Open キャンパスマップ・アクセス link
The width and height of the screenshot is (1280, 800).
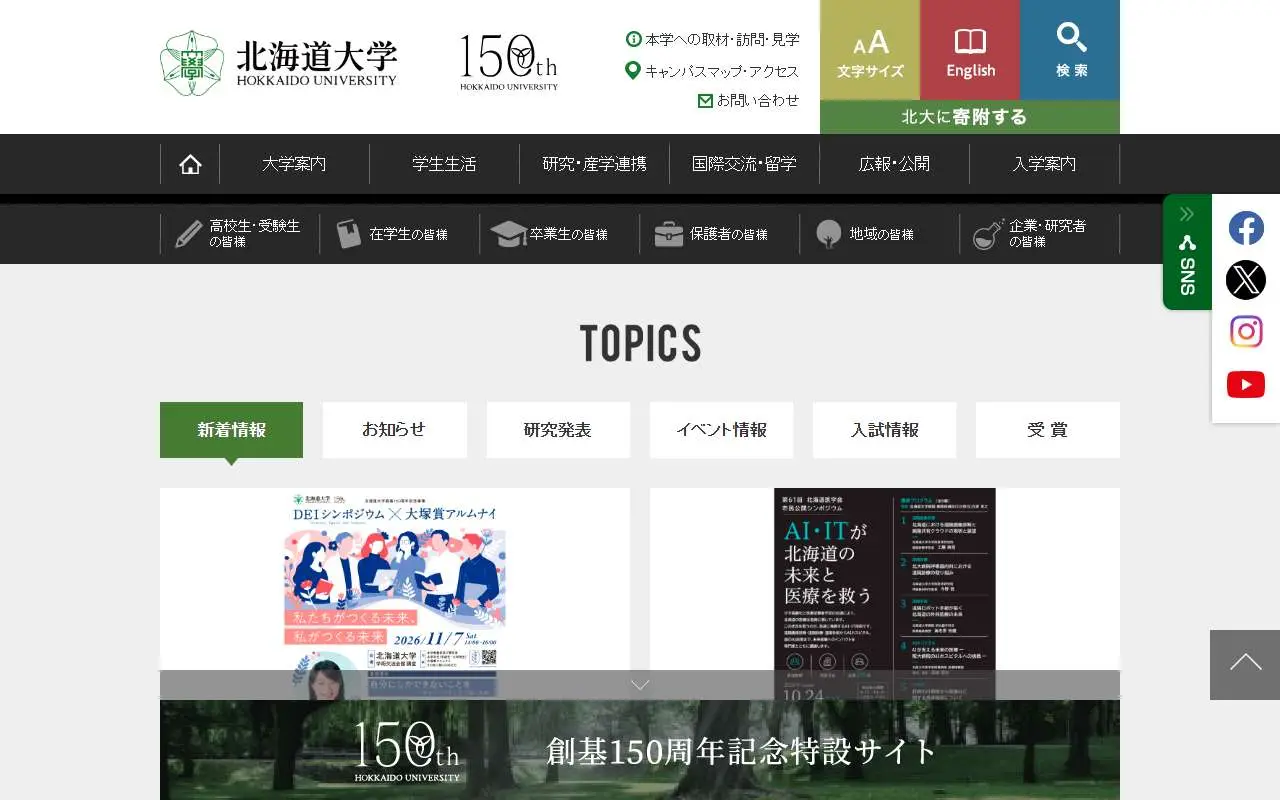(x=712, y=71)
